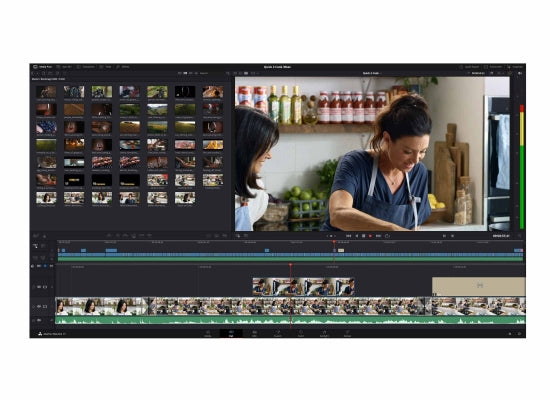Click the Place On Top edit icon

coord(141,236)
